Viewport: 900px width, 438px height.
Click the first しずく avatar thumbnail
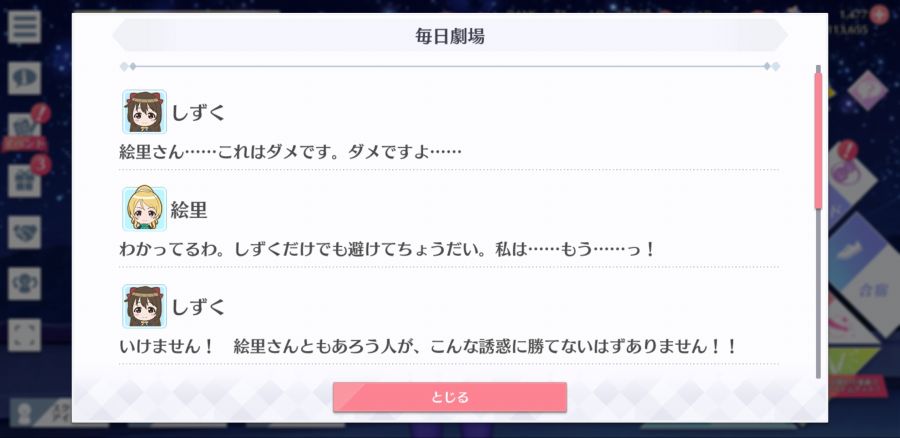pos(145,111)
